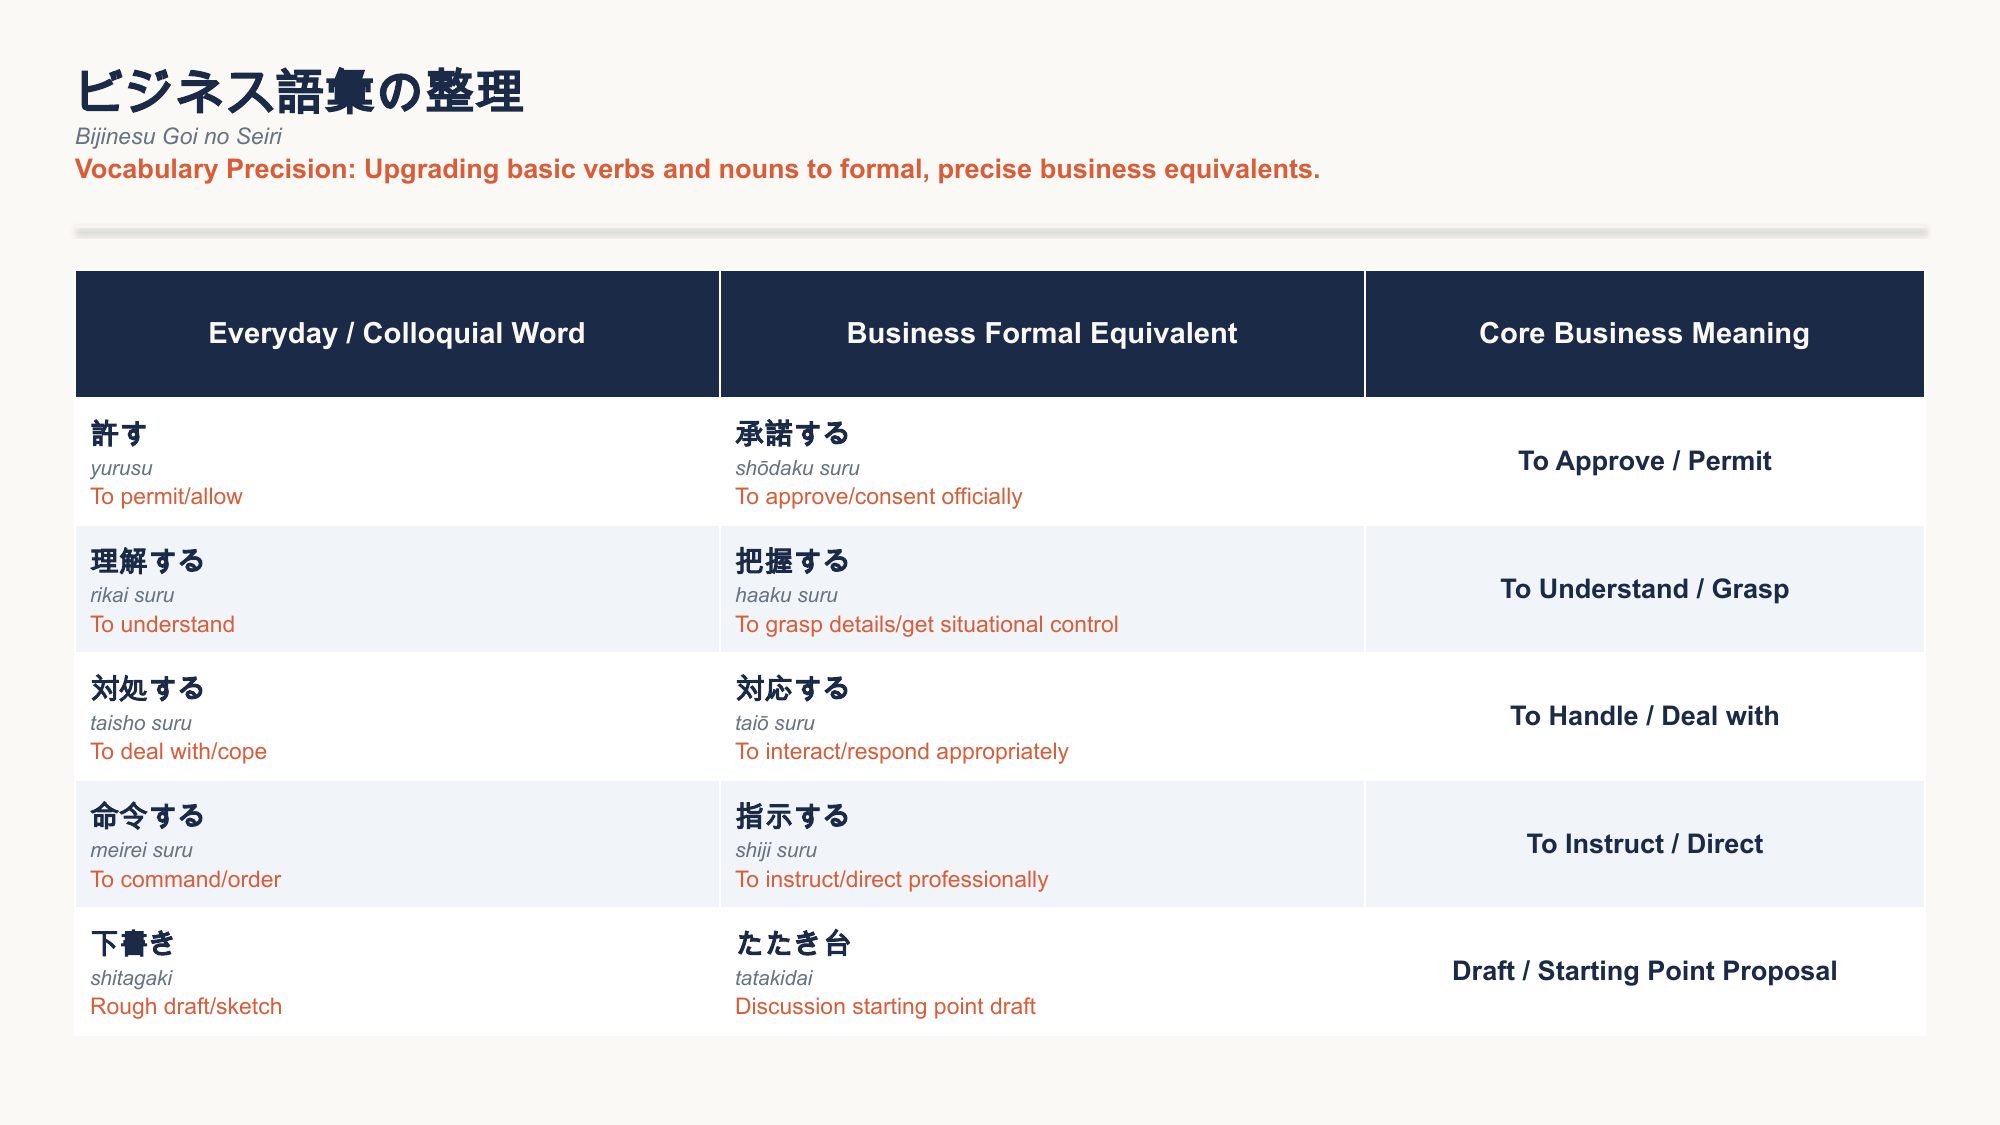Viewport: 2000px width, 1125px height.
Task: Click the Core Business Meaning header cell
Action: click(x=1644, y=333)
